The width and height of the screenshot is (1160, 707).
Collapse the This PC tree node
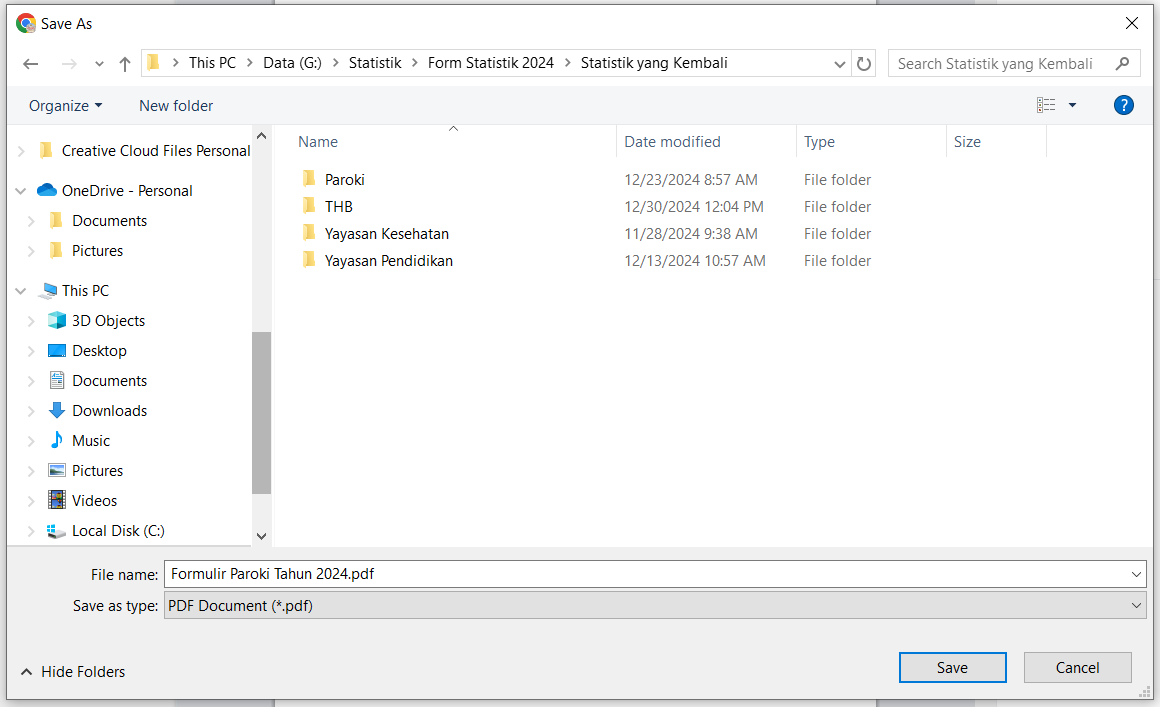[x=21, y=291]
